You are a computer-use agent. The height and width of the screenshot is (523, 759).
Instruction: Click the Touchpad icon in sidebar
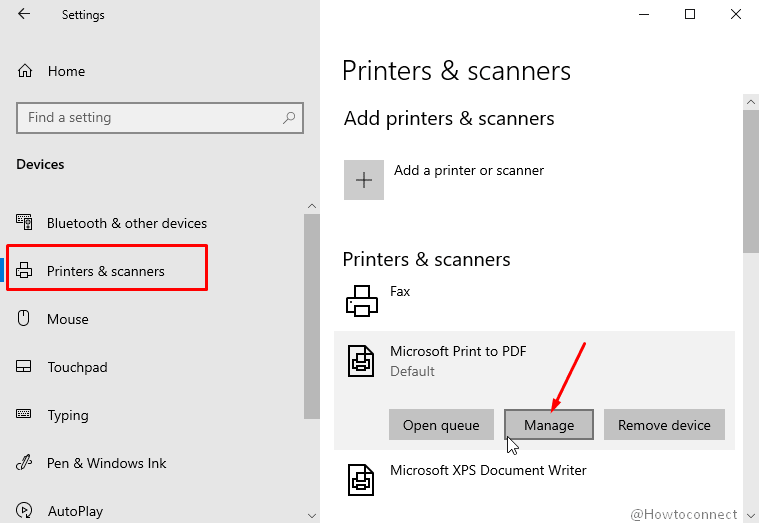click(x=24, y=366)
